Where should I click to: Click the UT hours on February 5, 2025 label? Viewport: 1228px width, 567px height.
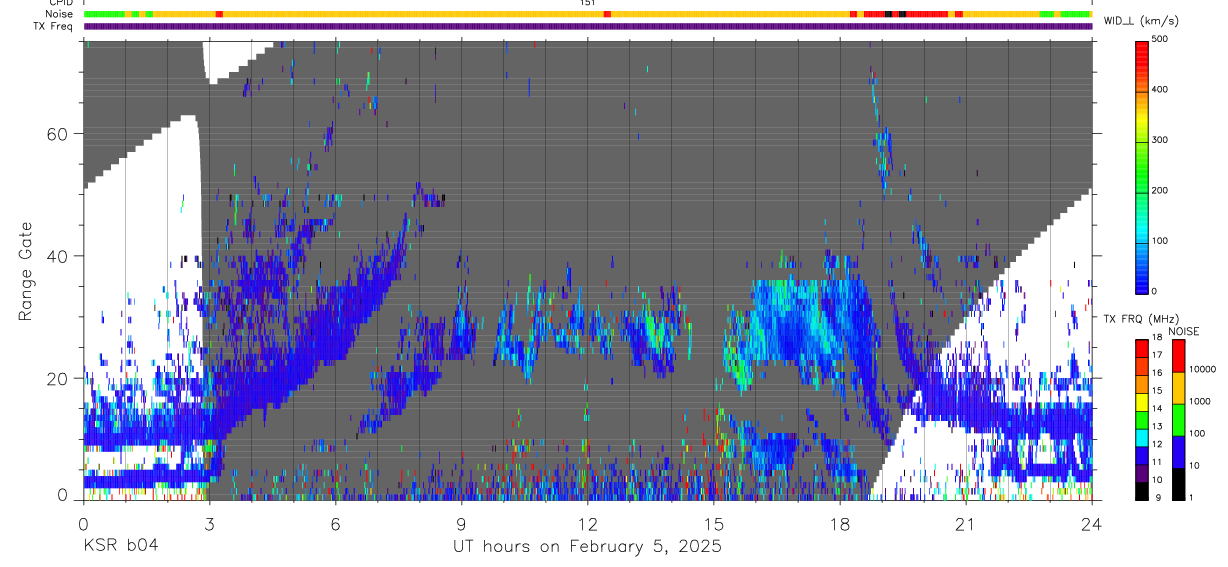tap(588, 547)
